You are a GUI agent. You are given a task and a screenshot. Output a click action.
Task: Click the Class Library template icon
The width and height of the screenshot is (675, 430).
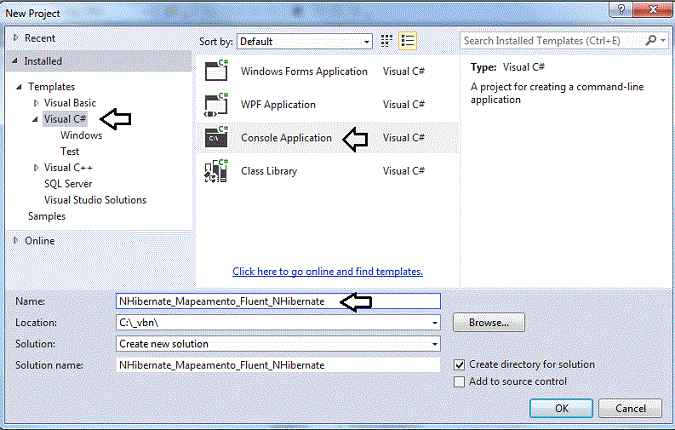pos(217,171)
